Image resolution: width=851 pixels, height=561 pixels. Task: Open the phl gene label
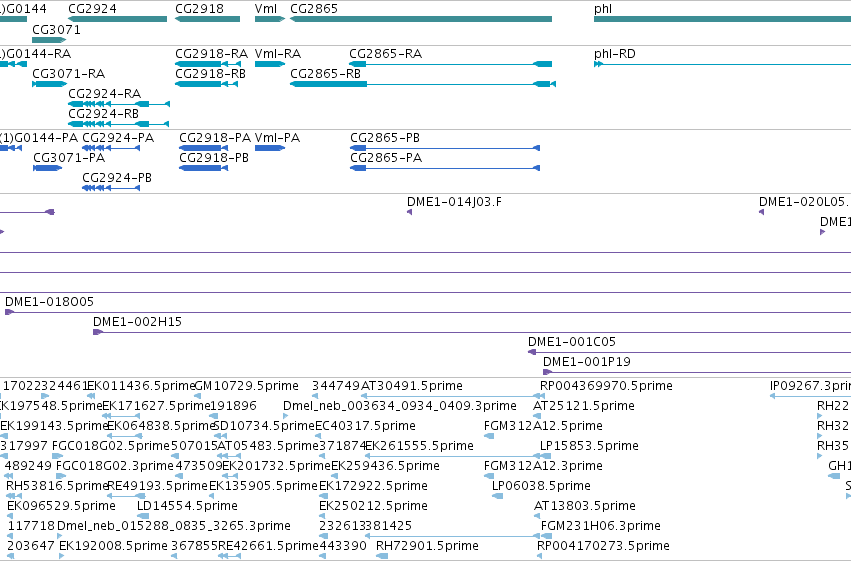603,9
